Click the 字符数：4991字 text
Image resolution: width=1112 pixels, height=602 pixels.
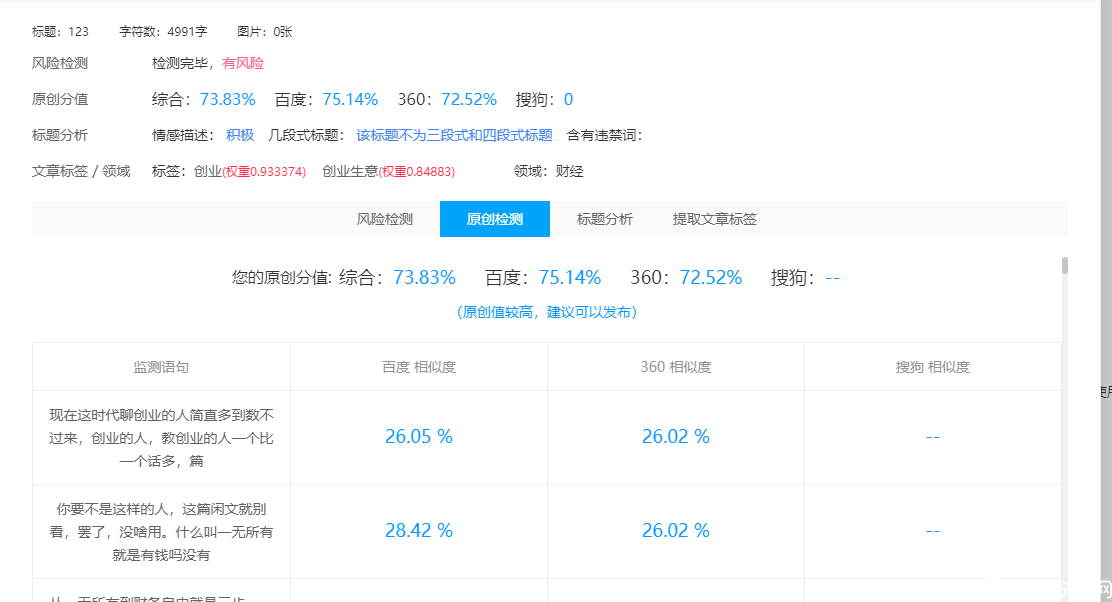(163, 31)
